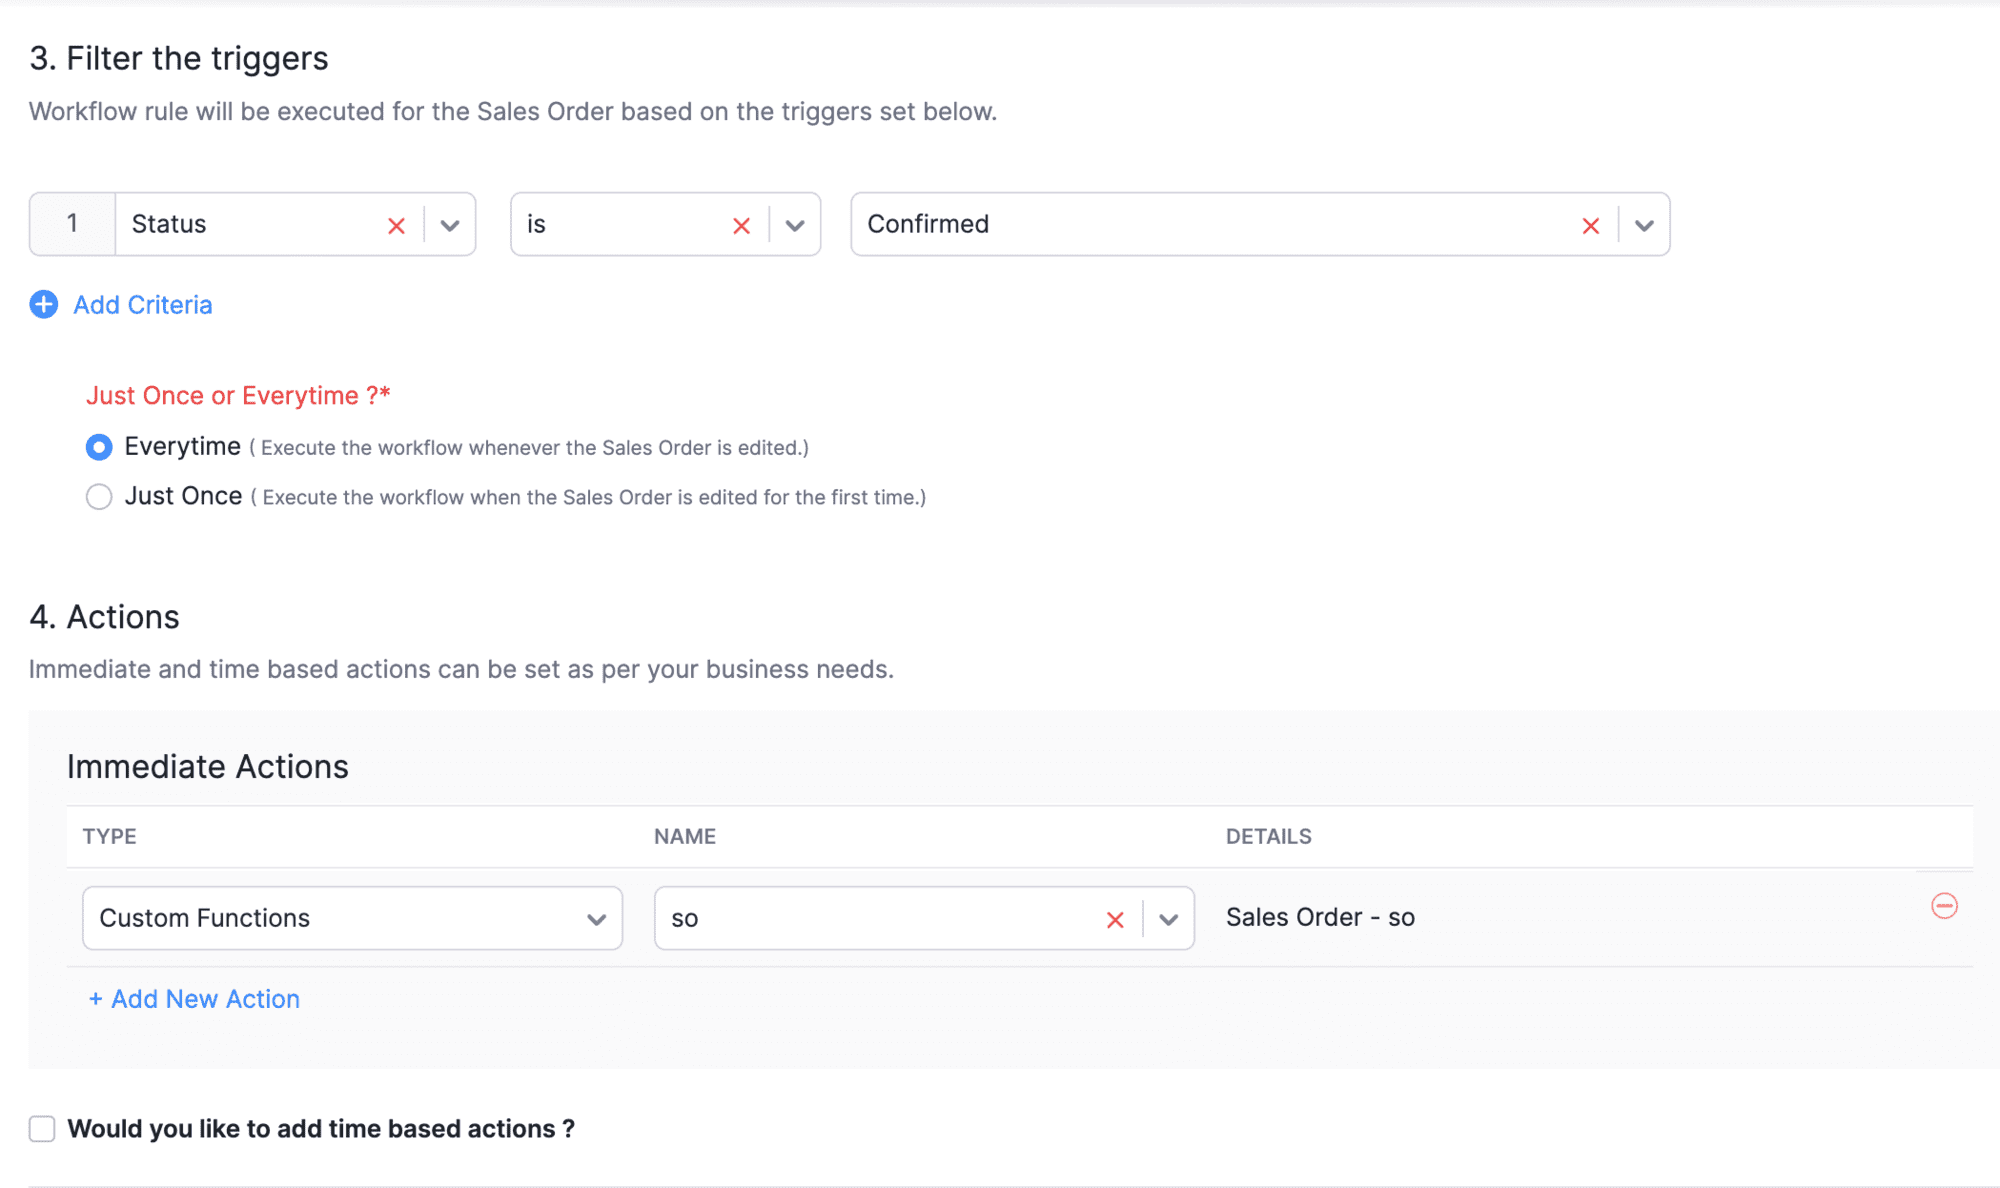Click the blue plus Add Criteria icon
This screenshot has width=2000, height=1188.
44,305
